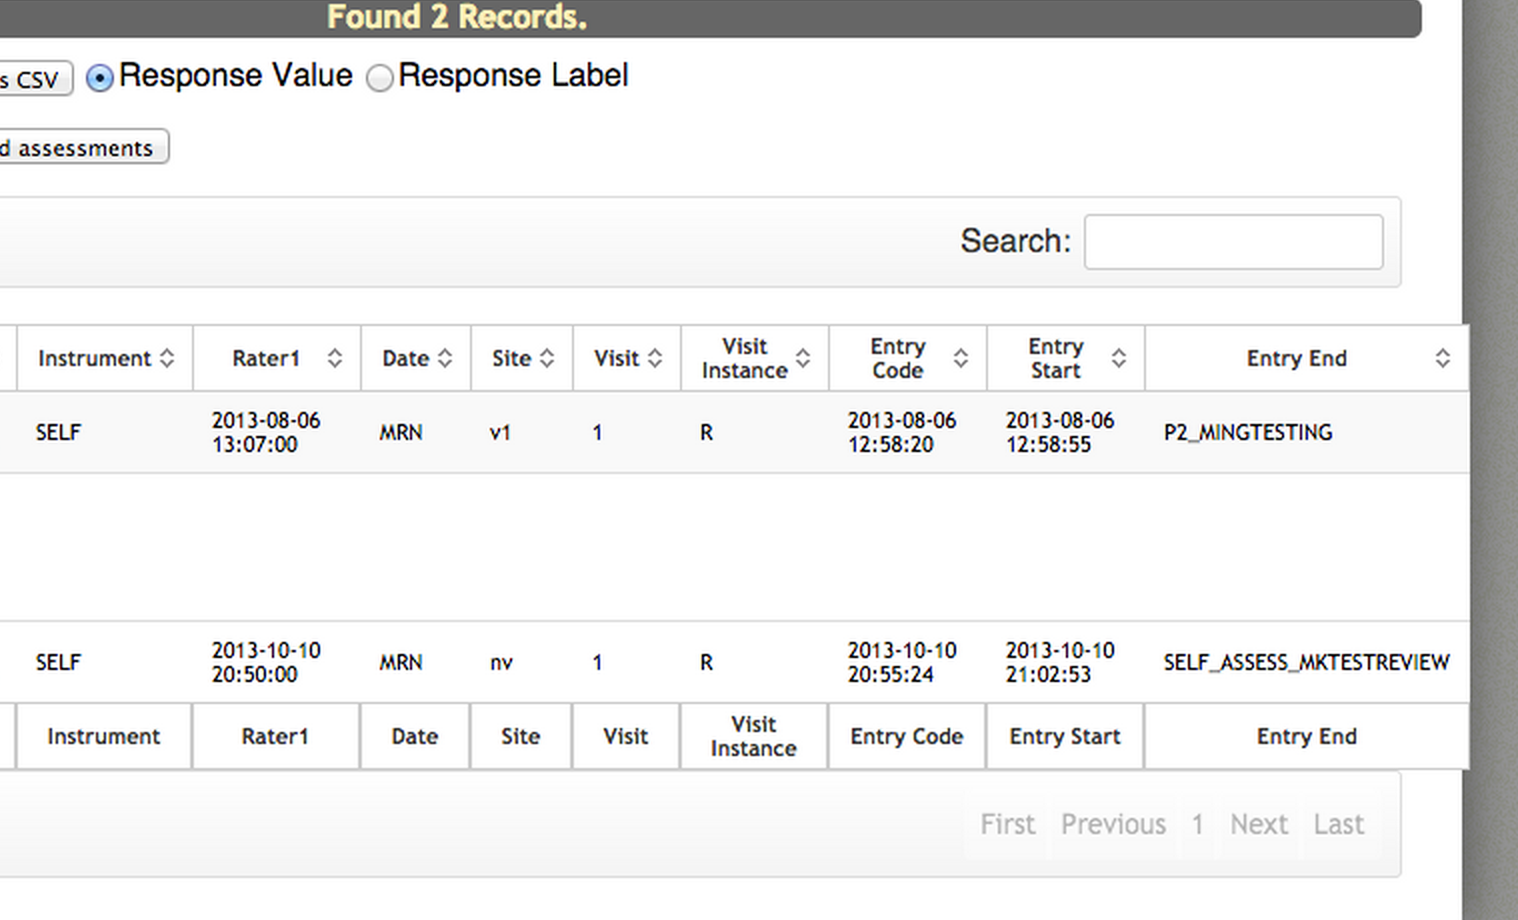Sort by Instrument column arrow icon
The image size is (1518, 920).
coord(167,358)
